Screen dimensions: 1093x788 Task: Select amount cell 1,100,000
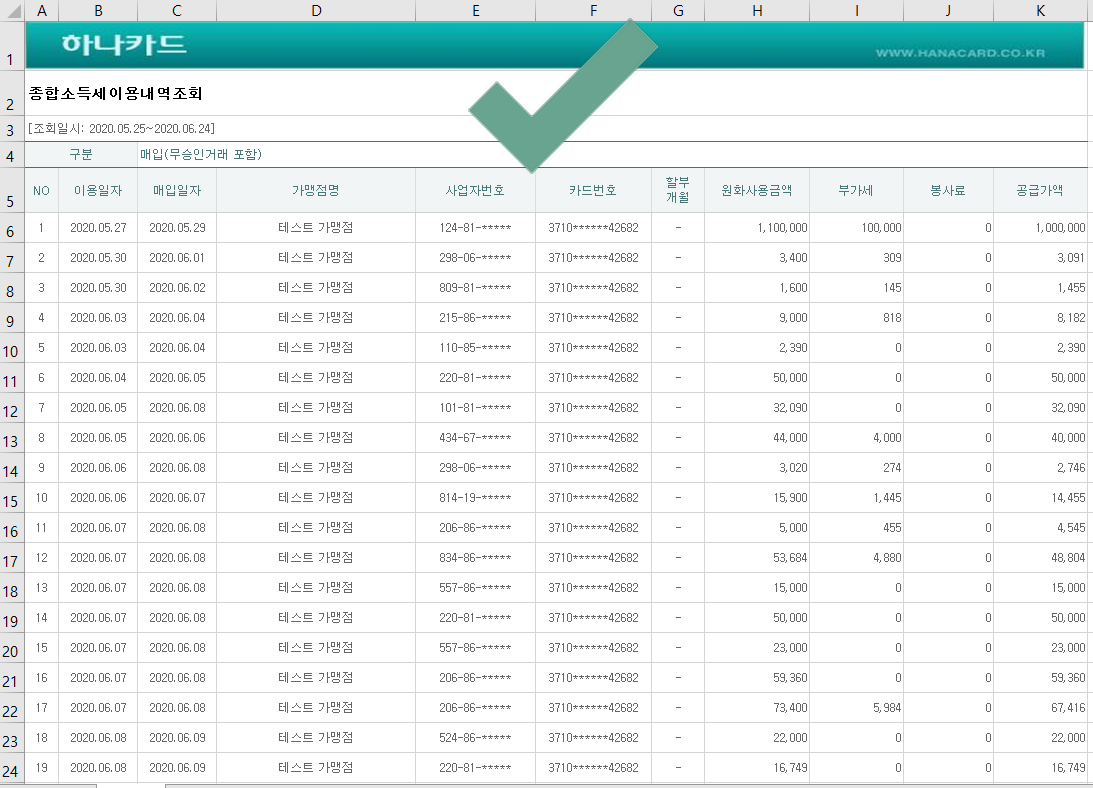[756, 228]
